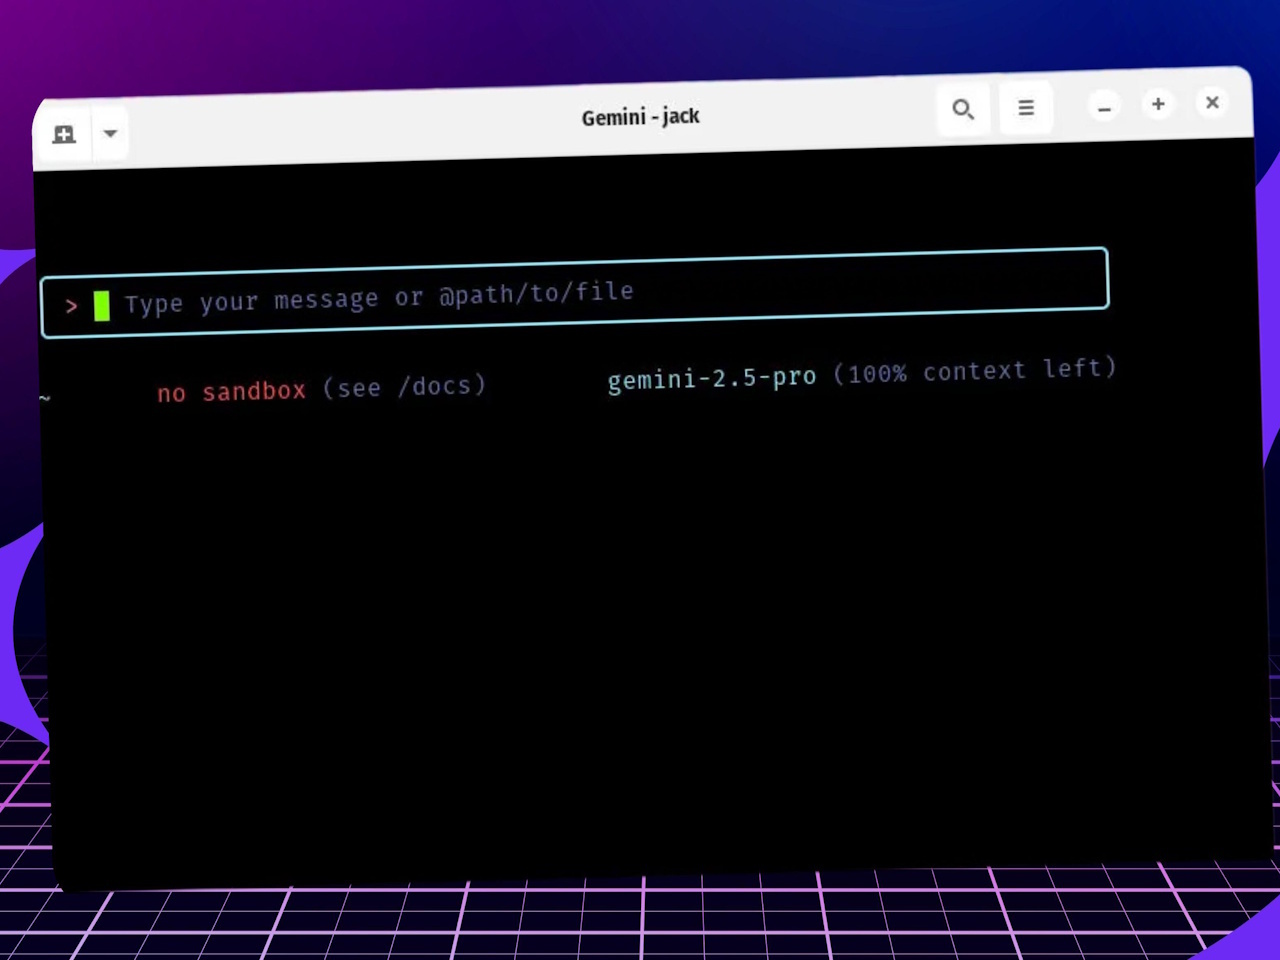
Task: Focus the Gemini message input box
Action: pyautogui.click(x=574, y=293)
